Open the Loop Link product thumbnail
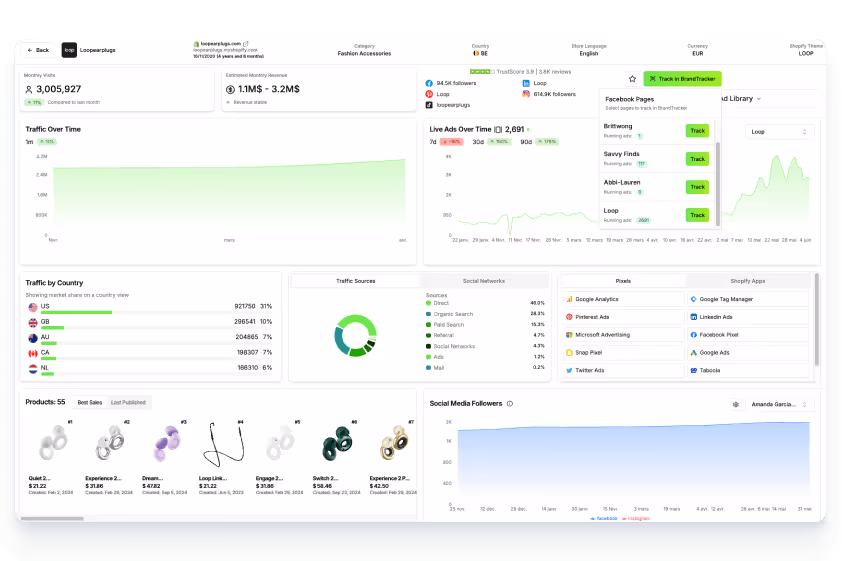Screen dimensions: 842x561 pos(223,444)
